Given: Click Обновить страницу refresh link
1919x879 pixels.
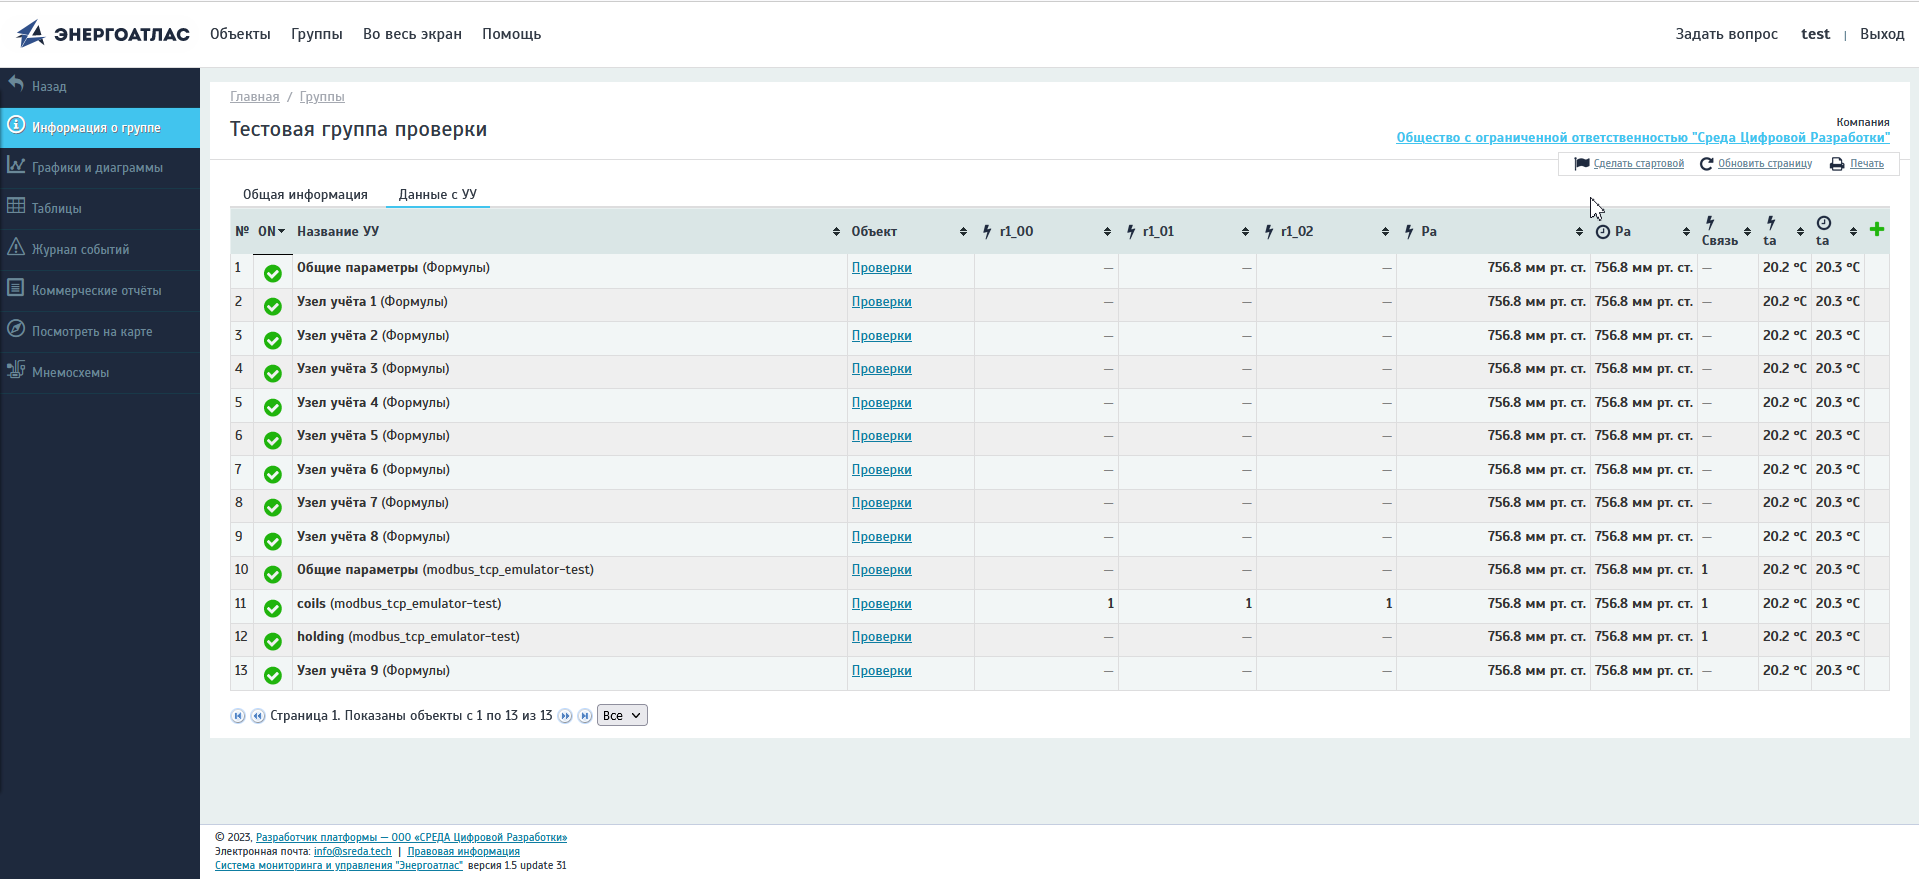Looking at the screenshot, I should point(1764,164).
